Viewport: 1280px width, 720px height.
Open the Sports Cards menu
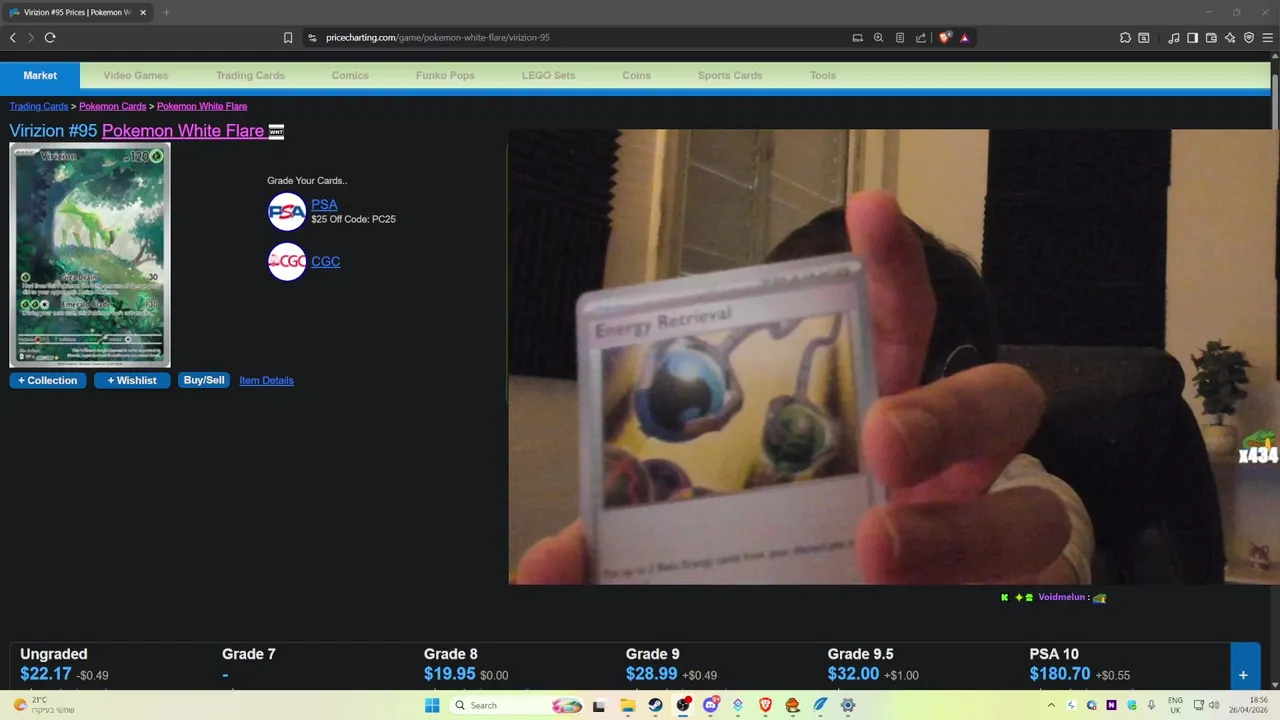point(730,75)
